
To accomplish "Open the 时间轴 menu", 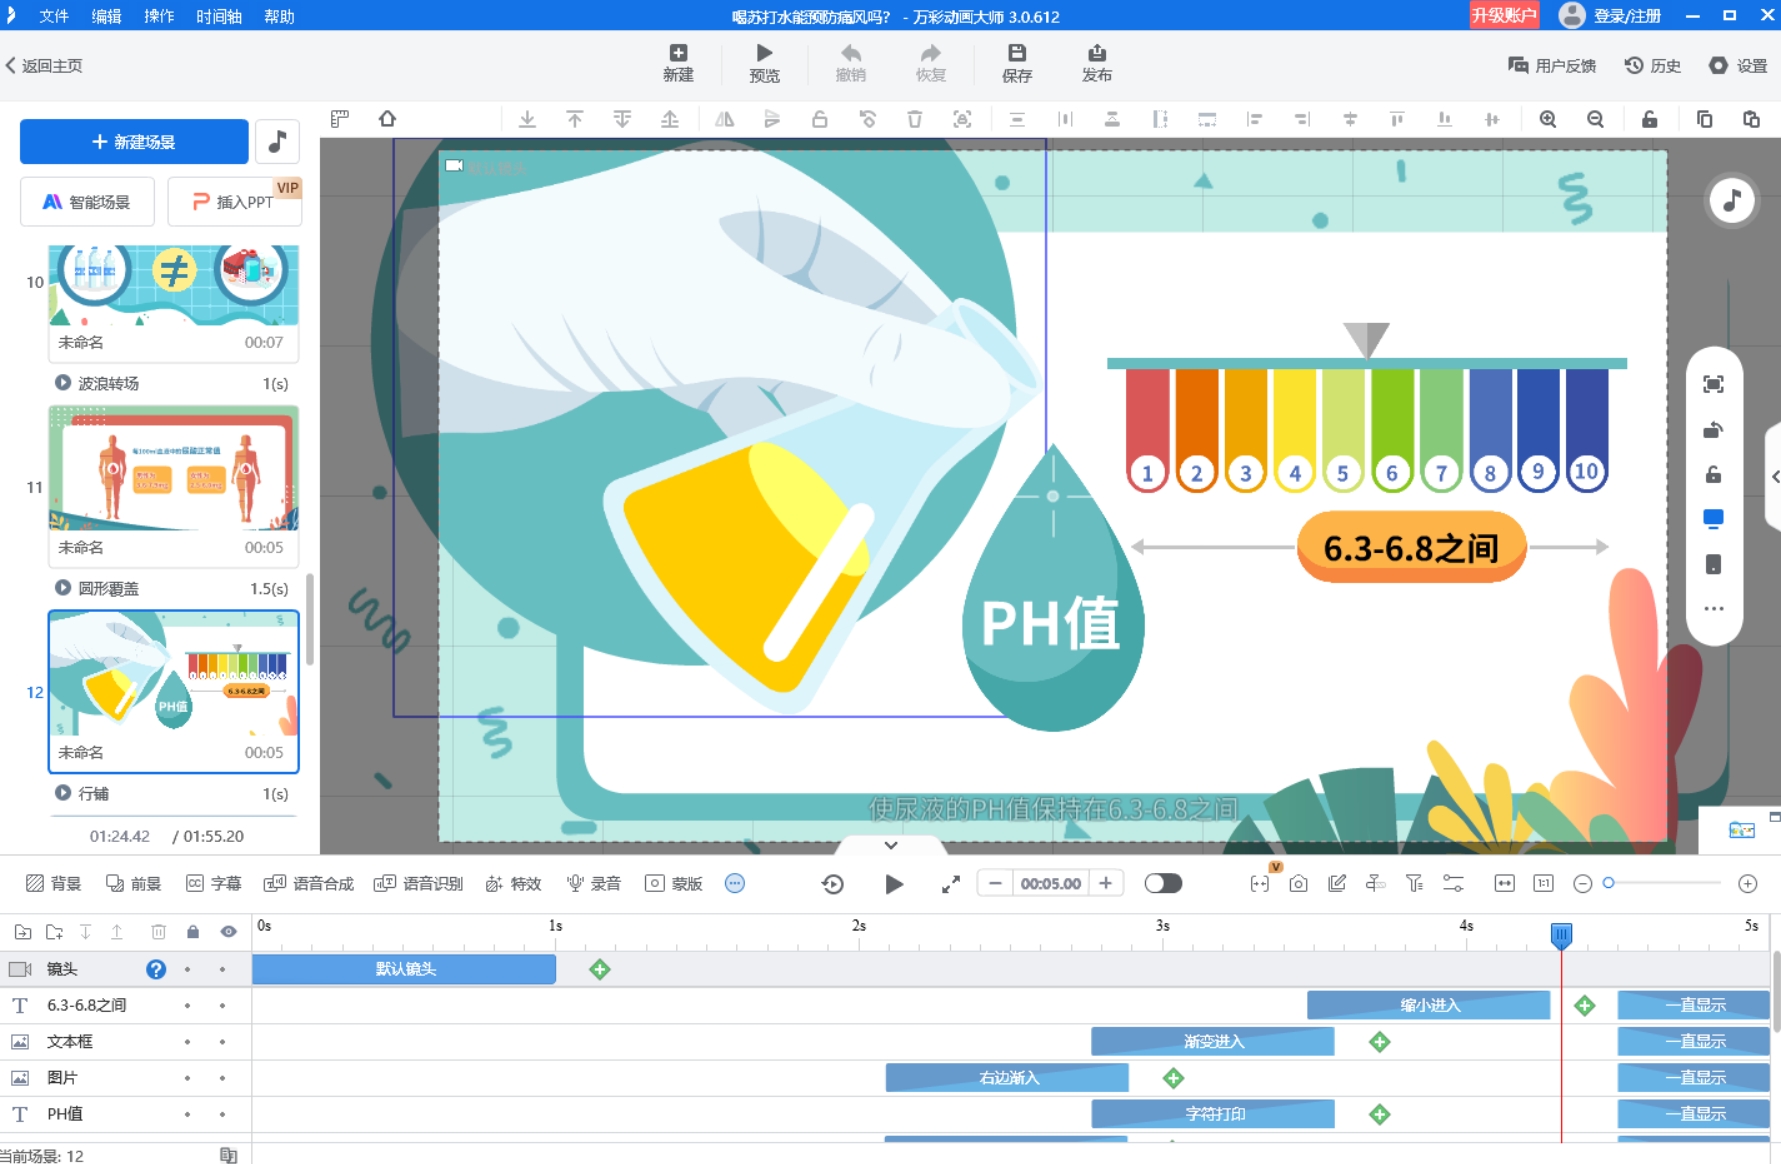I will coord(219,16).
